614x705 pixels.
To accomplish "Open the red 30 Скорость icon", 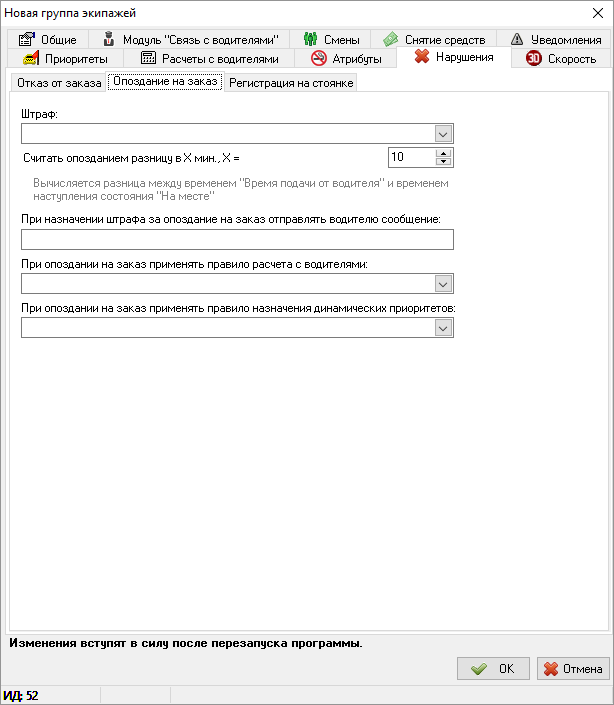I will 534,58.
